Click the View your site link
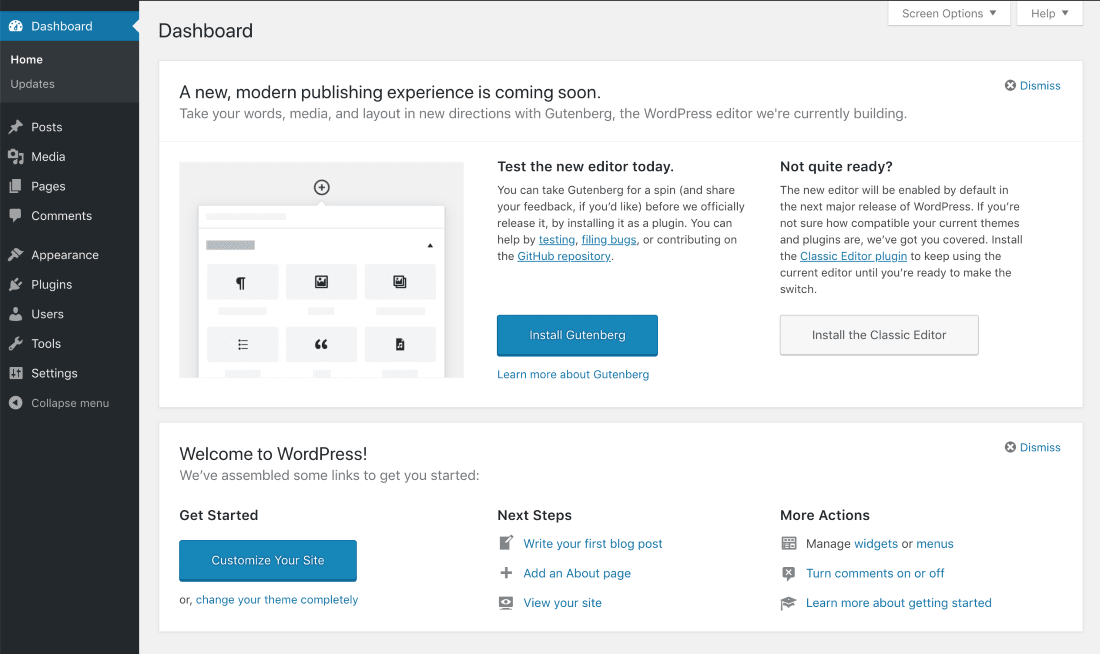1100x654 pixels. (x=563, y=603)
